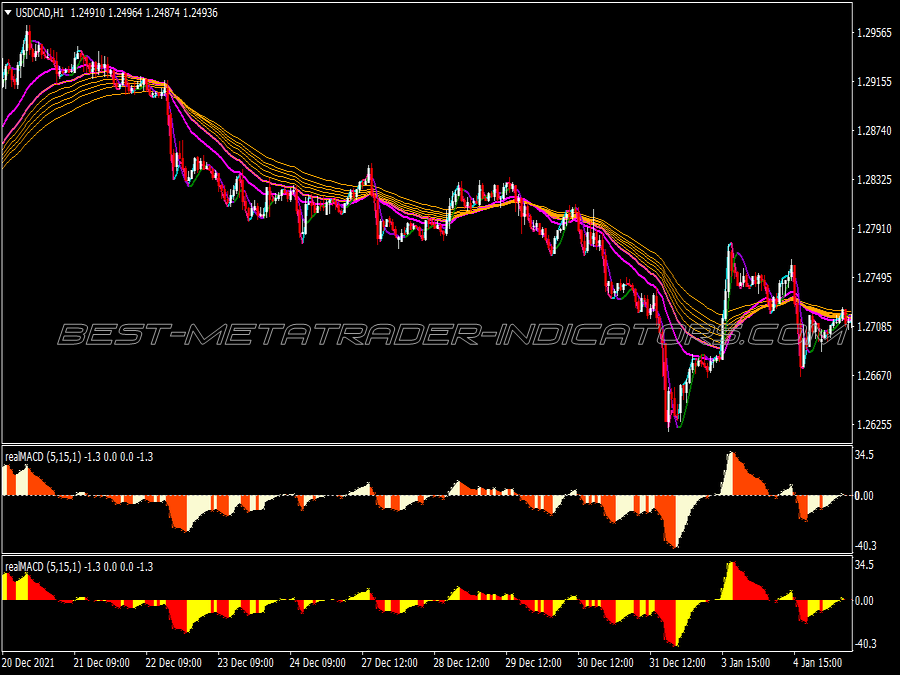
Task: Click price level 1.27910 on the scale
Action: 875,229
